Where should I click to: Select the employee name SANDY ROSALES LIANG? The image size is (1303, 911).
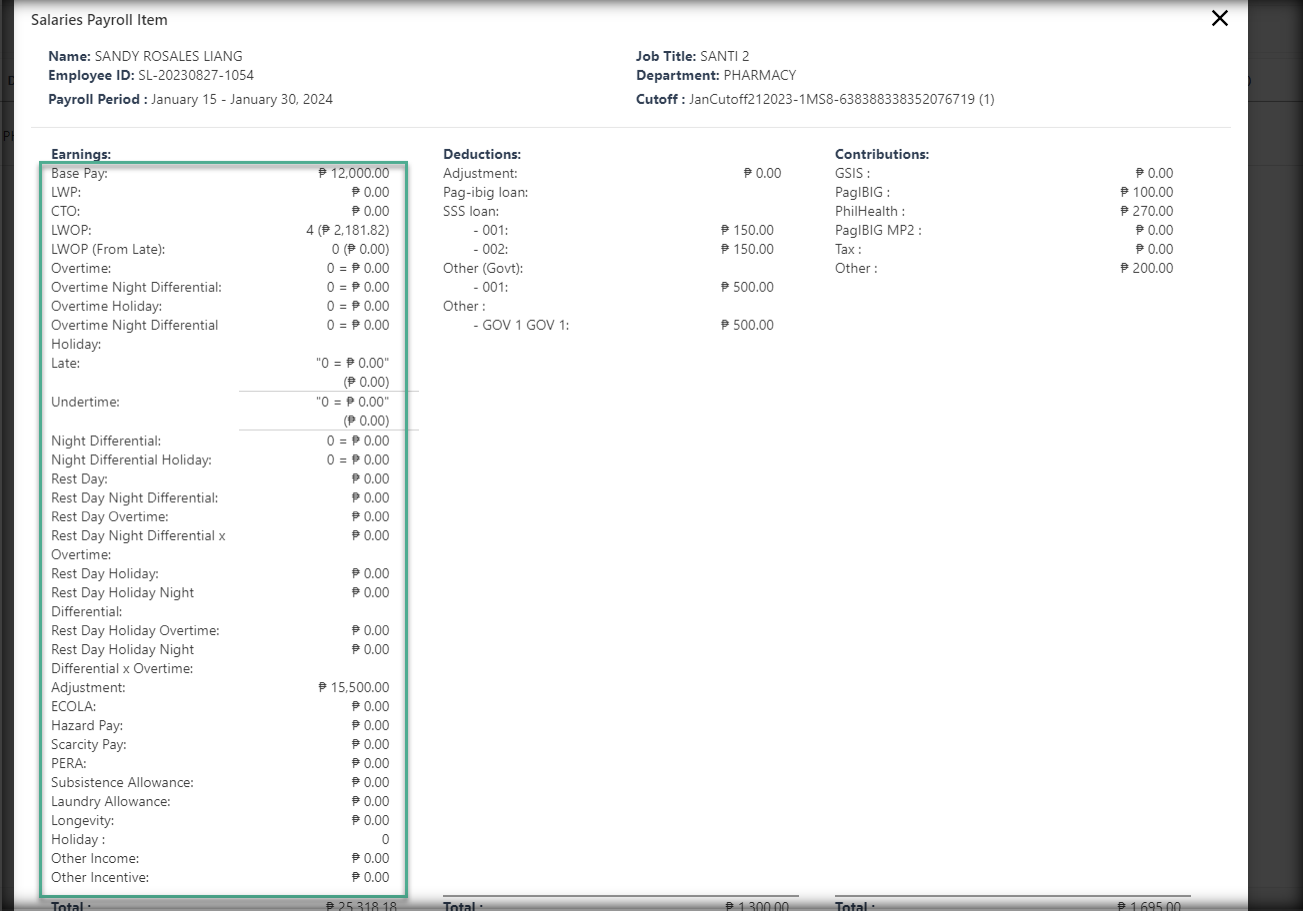coord(168,56)
